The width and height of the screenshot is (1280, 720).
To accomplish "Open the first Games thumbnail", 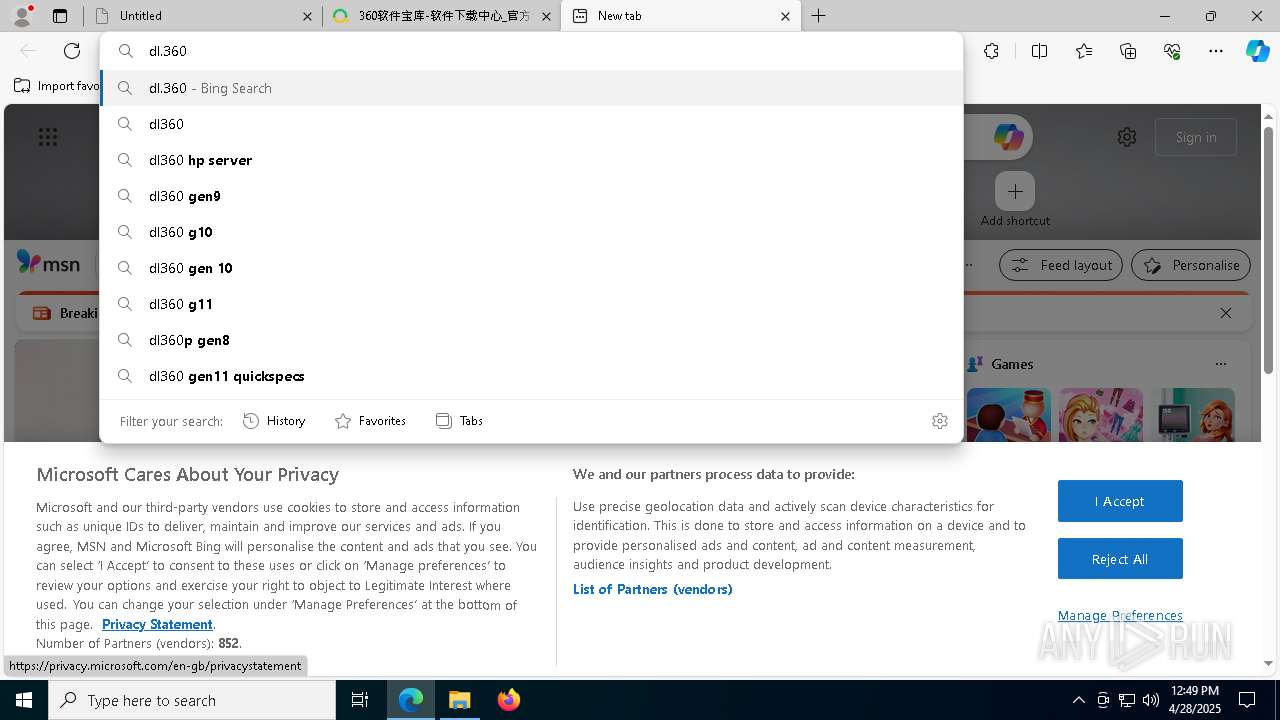I will coord(1009,414).
